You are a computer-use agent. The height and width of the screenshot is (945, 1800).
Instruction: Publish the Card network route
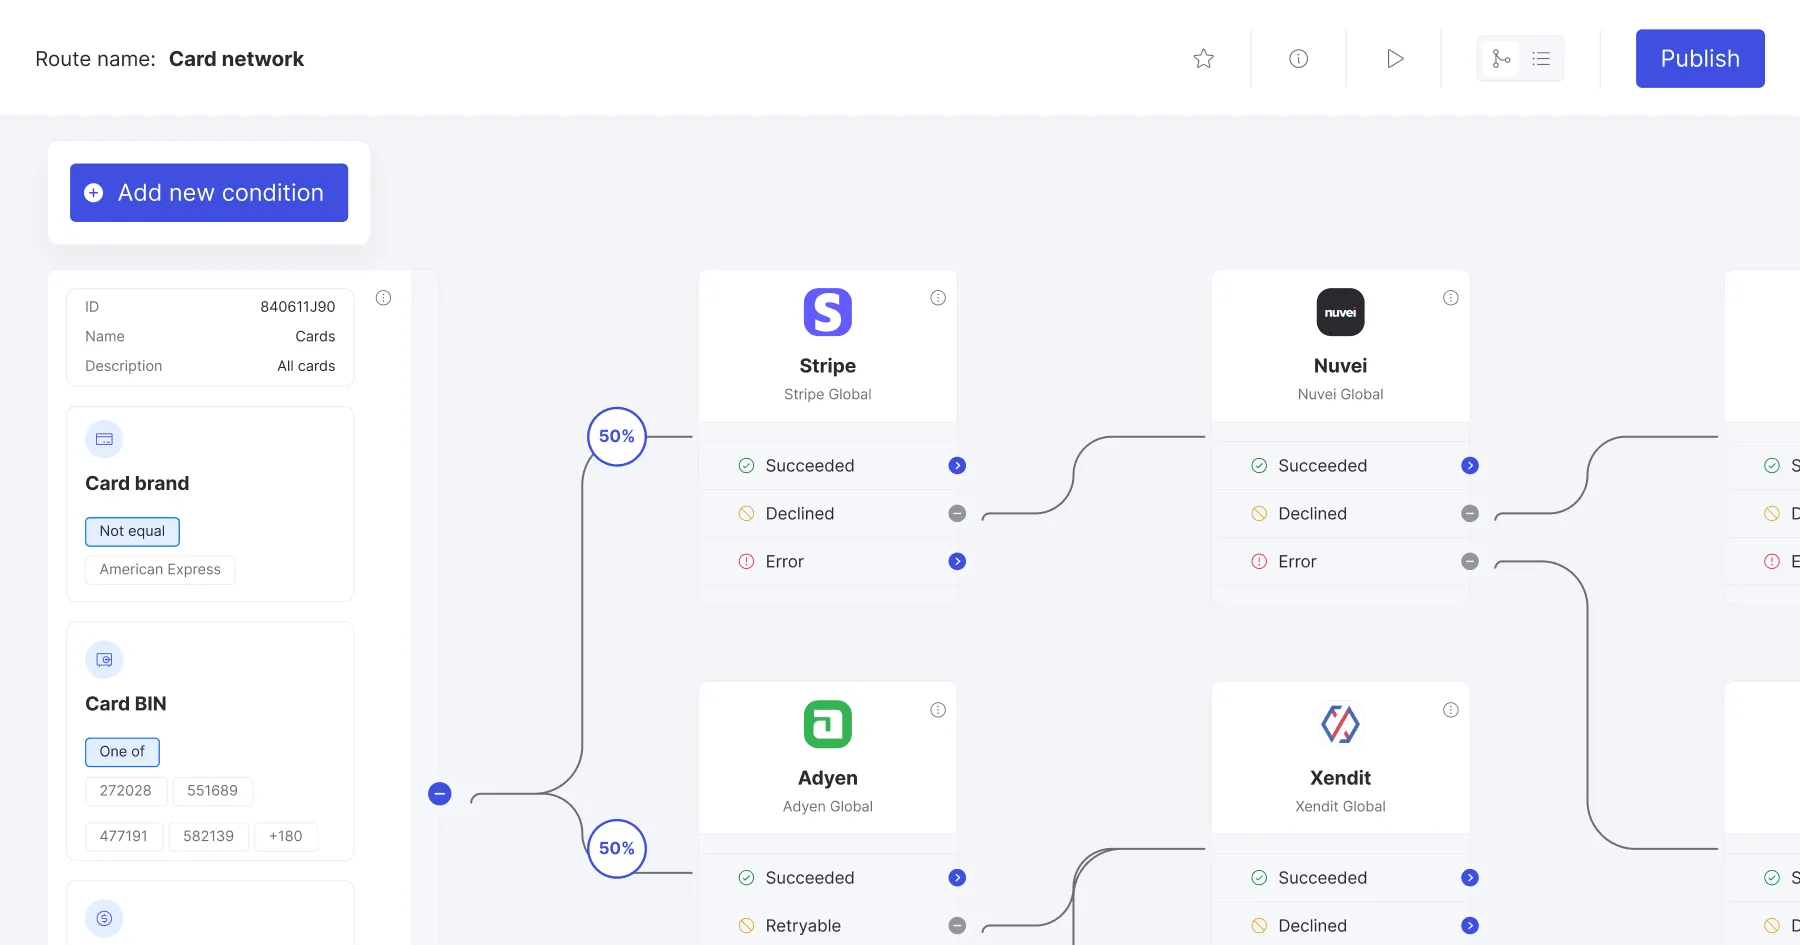1700,59
